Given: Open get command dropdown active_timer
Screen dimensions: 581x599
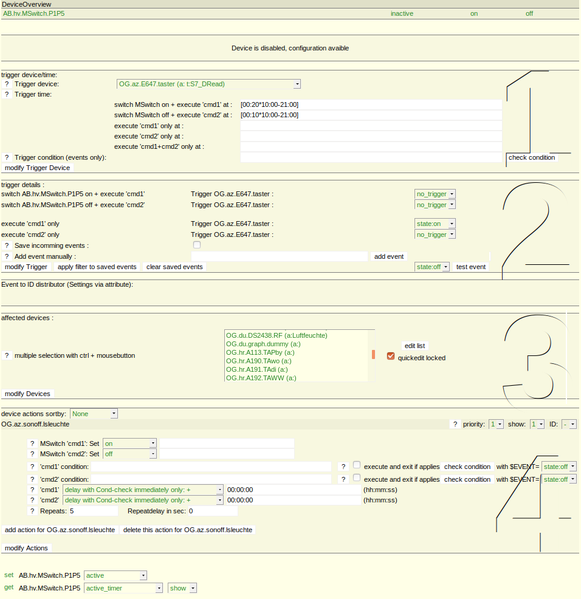Looking at the screenshot, I should [123, 588].
